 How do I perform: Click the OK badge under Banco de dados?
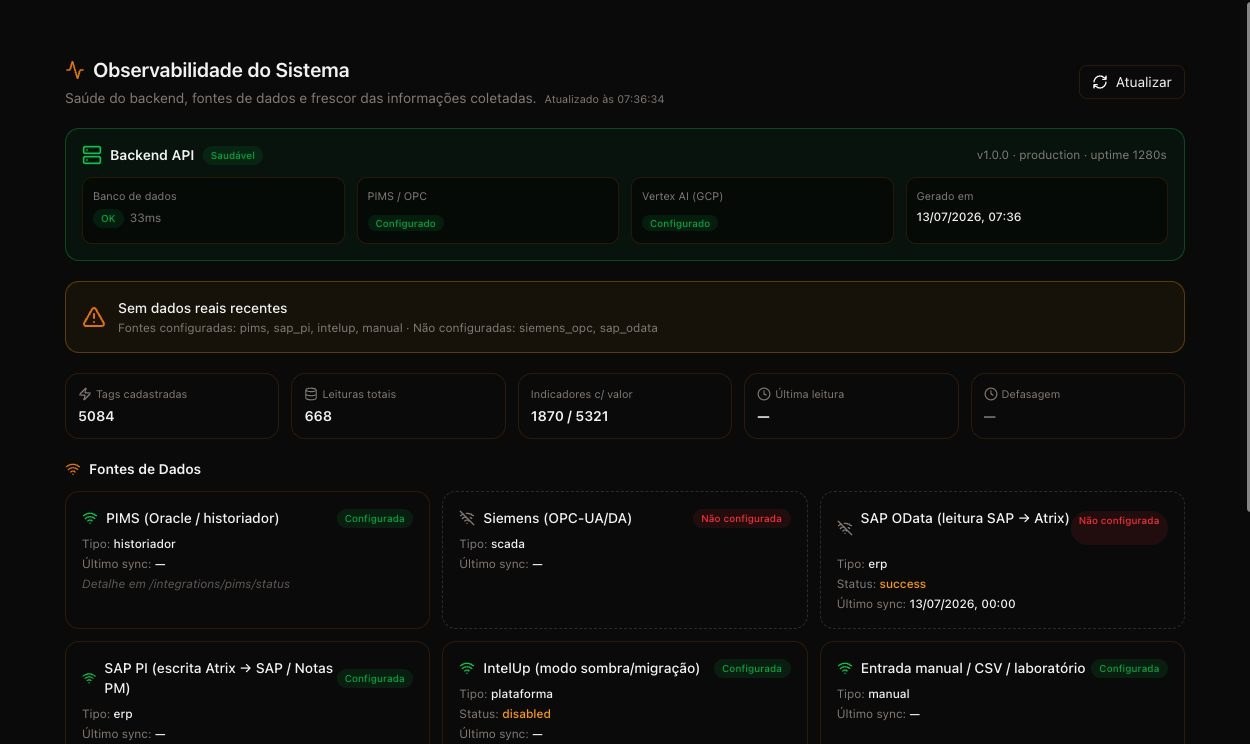tap(108, 218)
